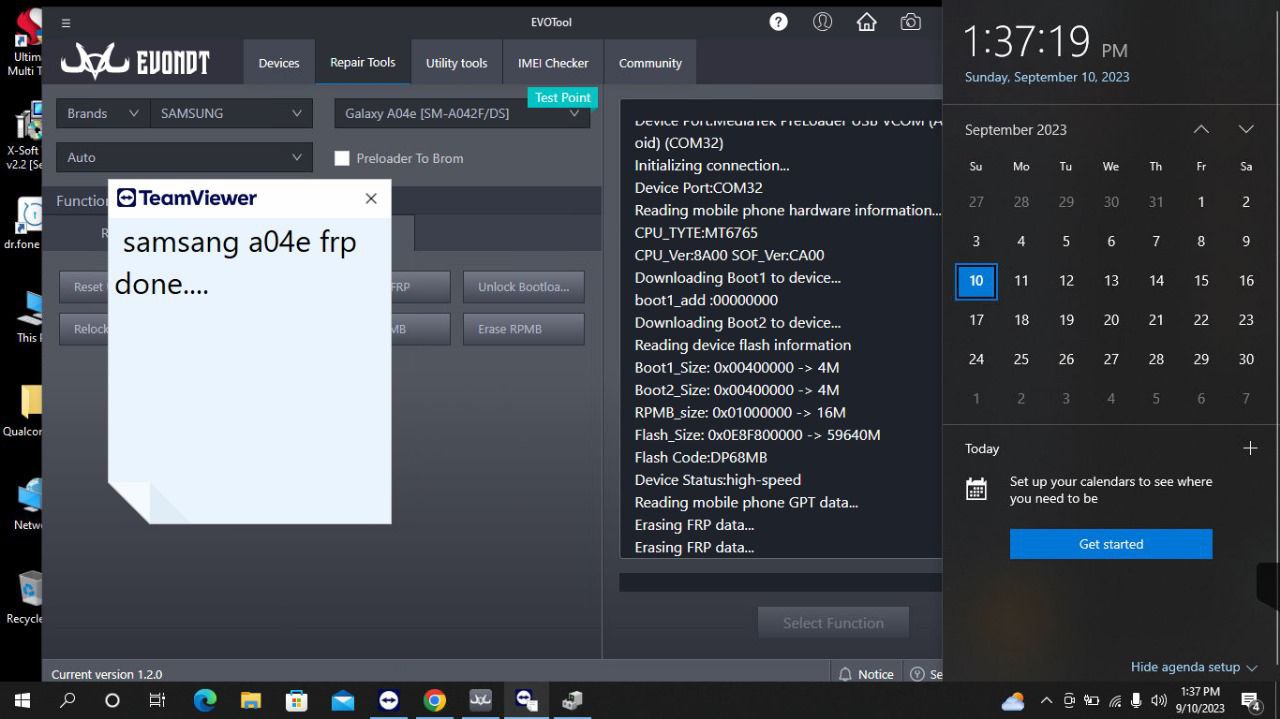Open the volume speaker tray icon
The width and height of the screenshot is (1280, 719).
tap(1159, 700)
